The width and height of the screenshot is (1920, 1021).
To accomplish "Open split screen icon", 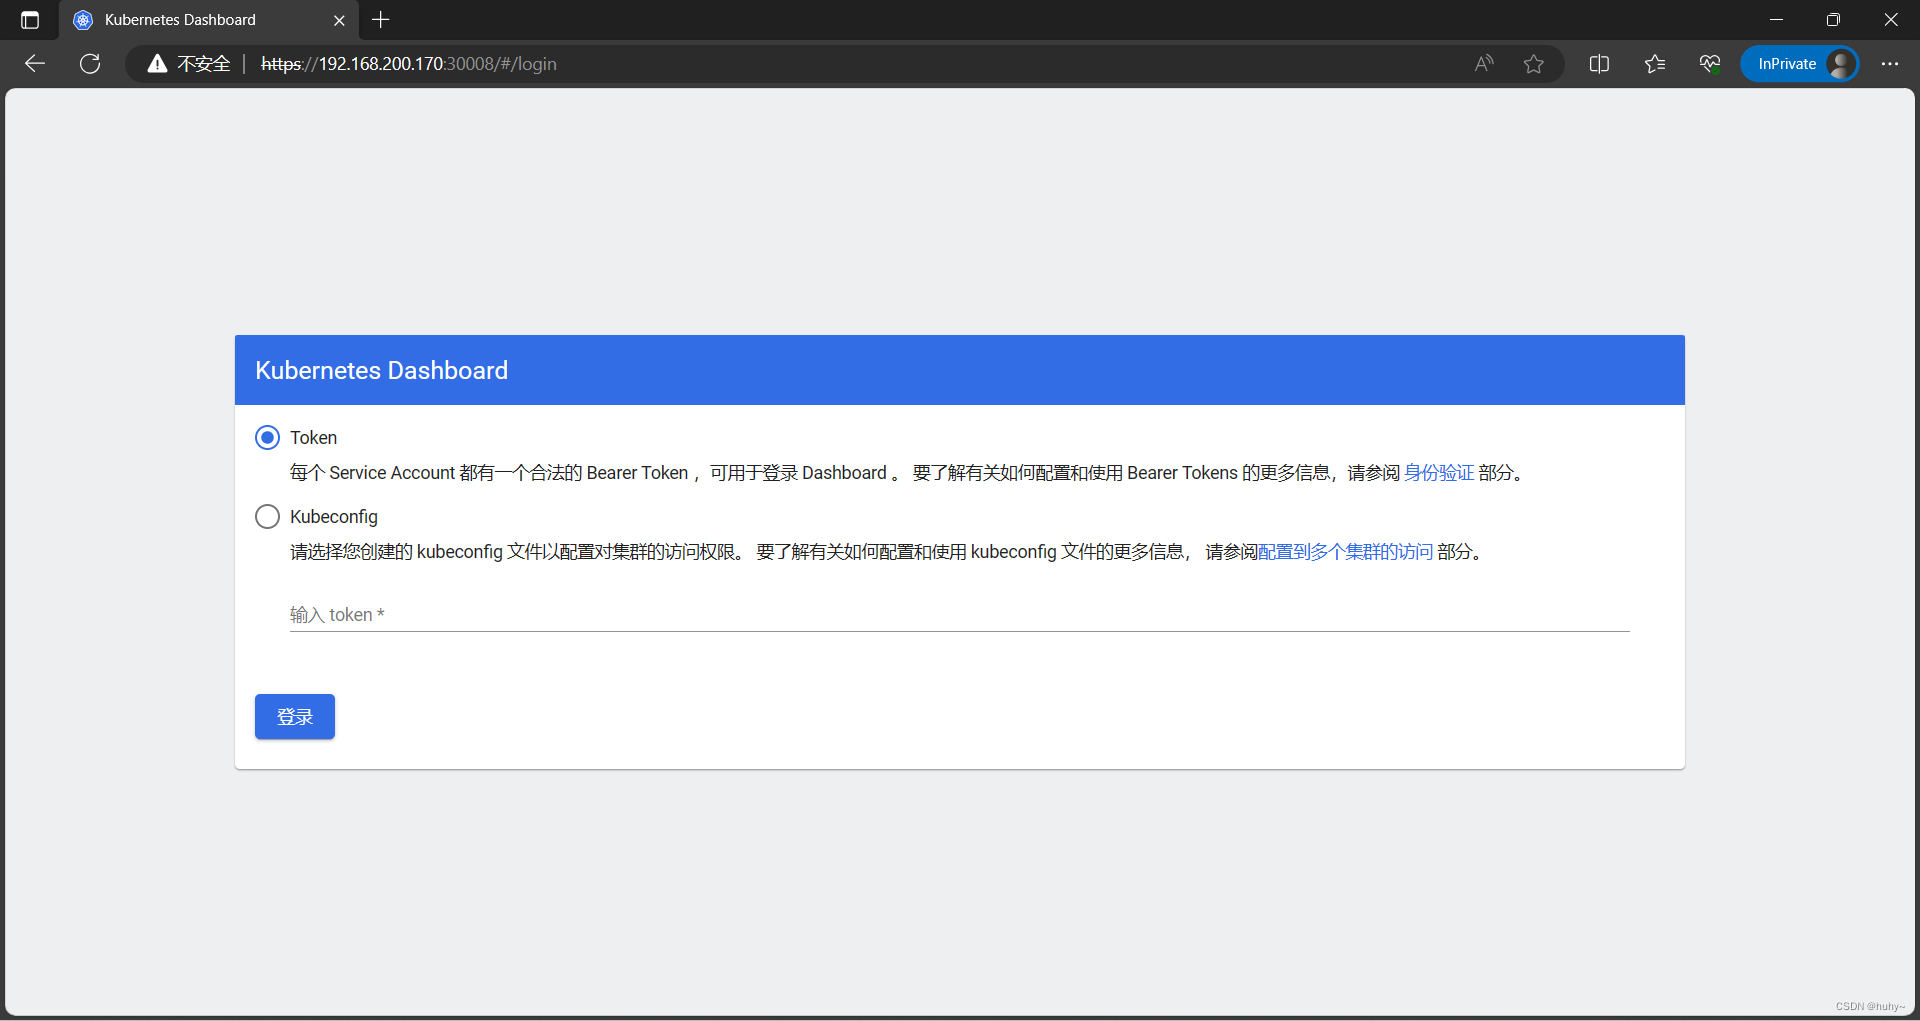I will [x=1599, y=64].
